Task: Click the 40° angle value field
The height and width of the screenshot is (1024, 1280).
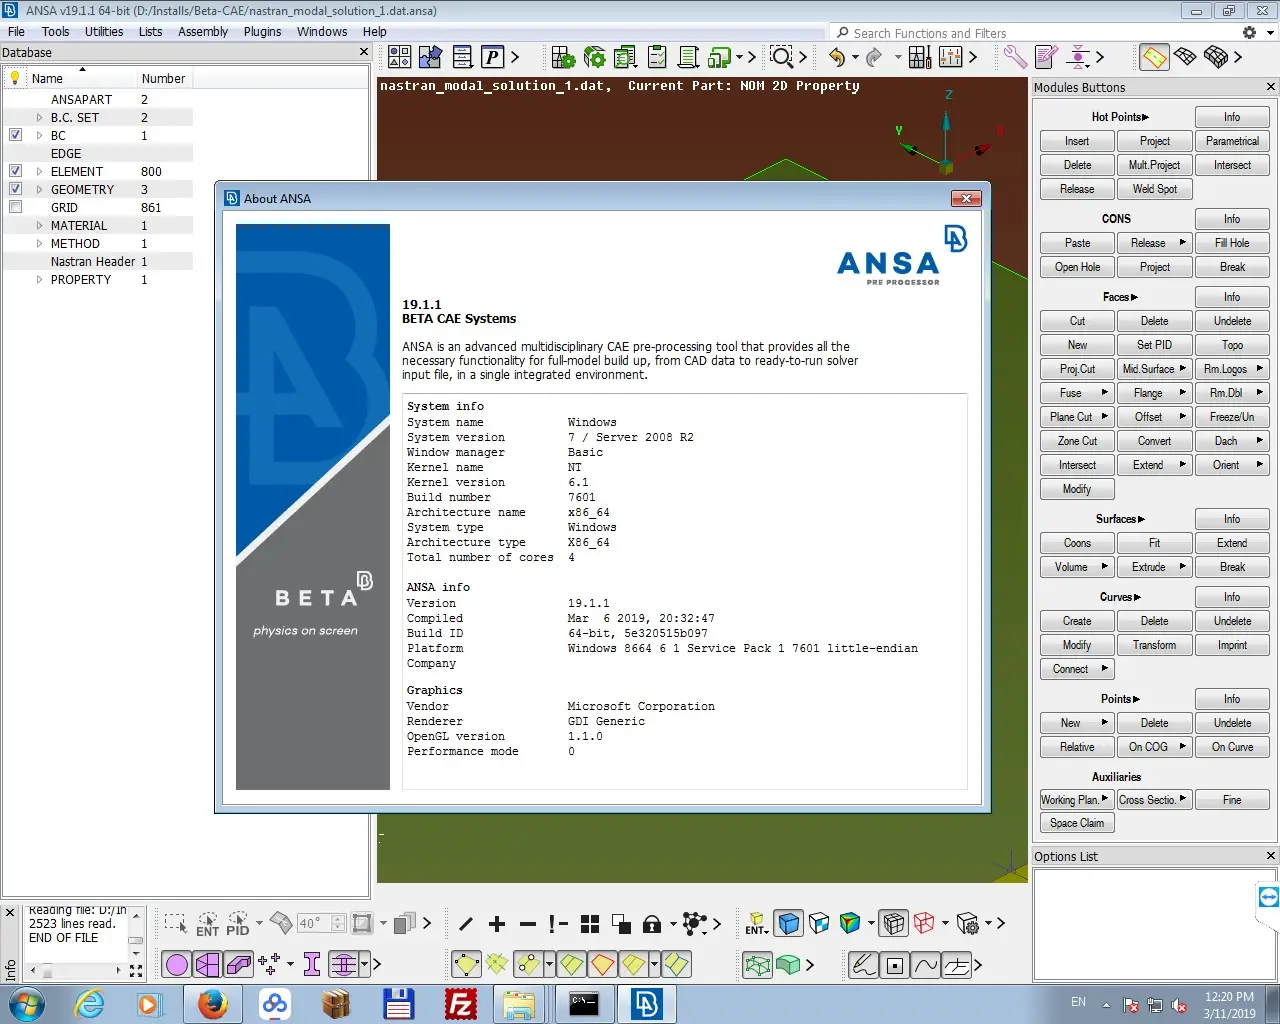Action: tap(312, 923)
